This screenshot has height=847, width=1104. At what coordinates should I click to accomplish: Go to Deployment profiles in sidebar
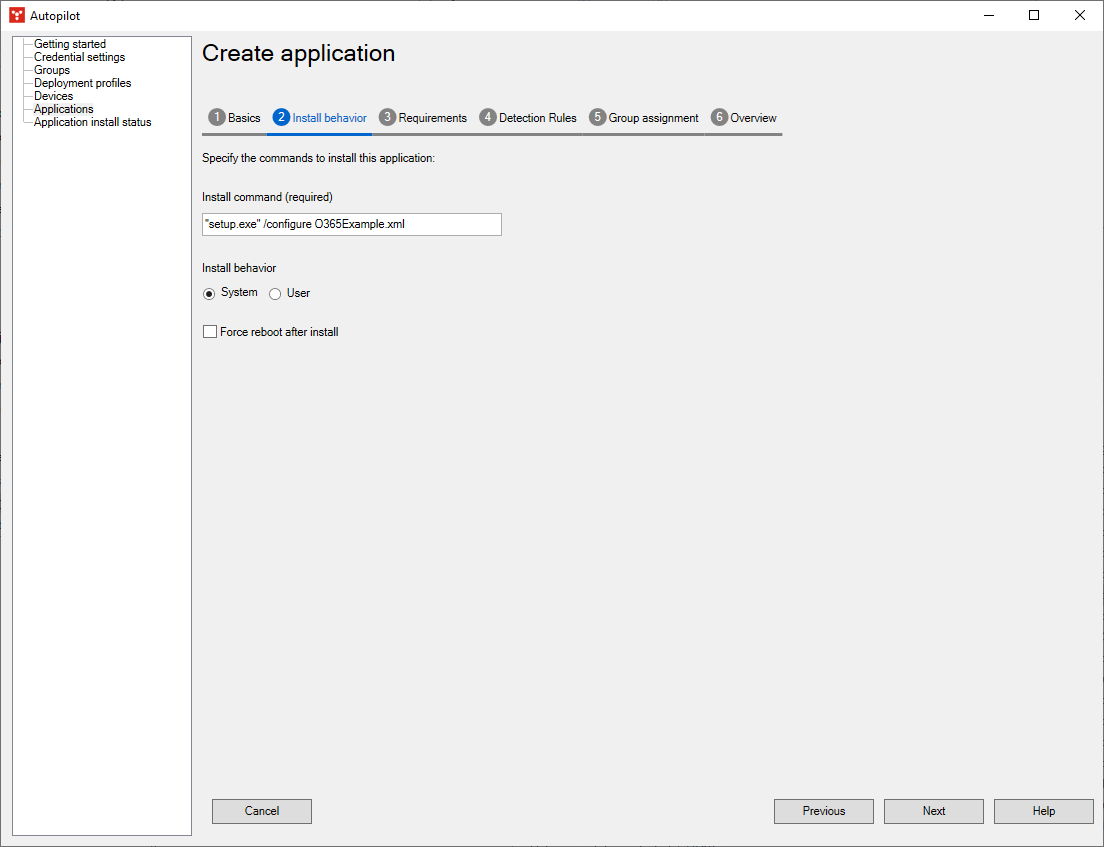tap(82, 83)
